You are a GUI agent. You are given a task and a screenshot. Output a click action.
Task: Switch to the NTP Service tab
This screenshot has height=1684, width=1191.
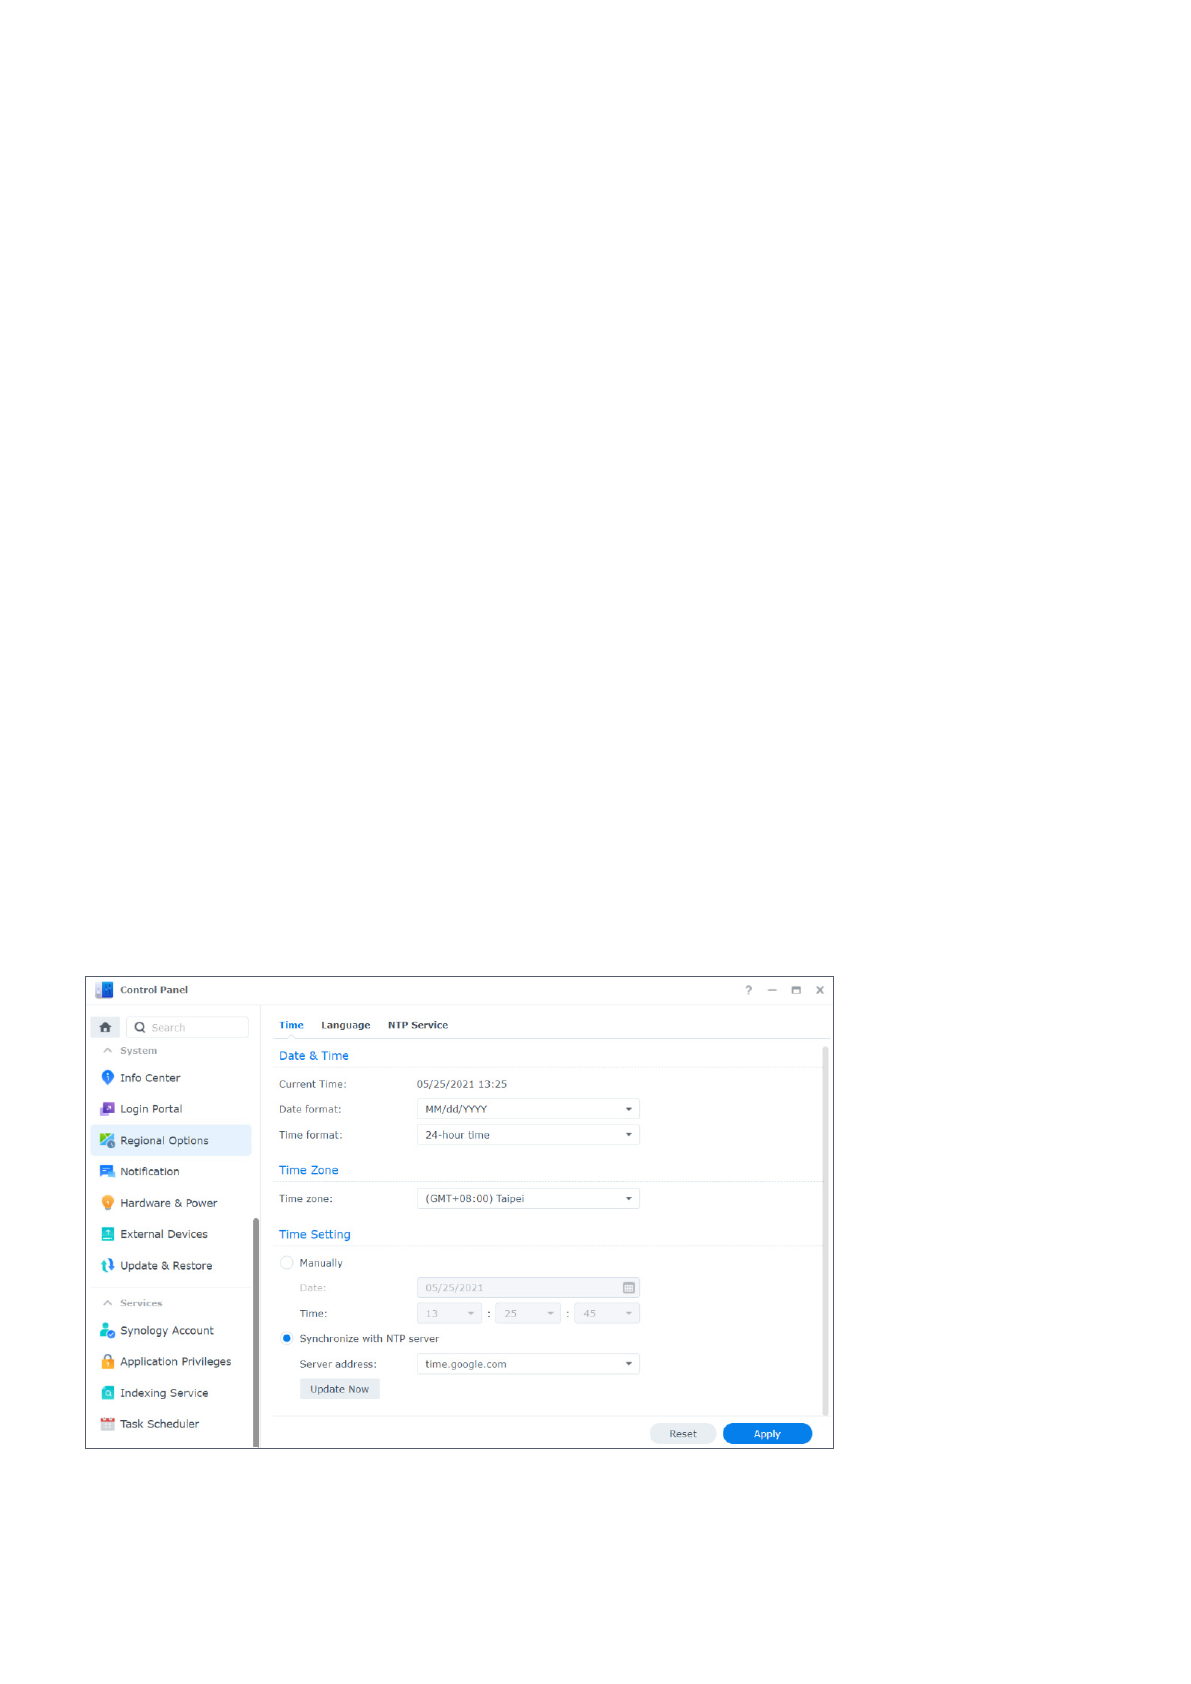[x=417, y=1025]
